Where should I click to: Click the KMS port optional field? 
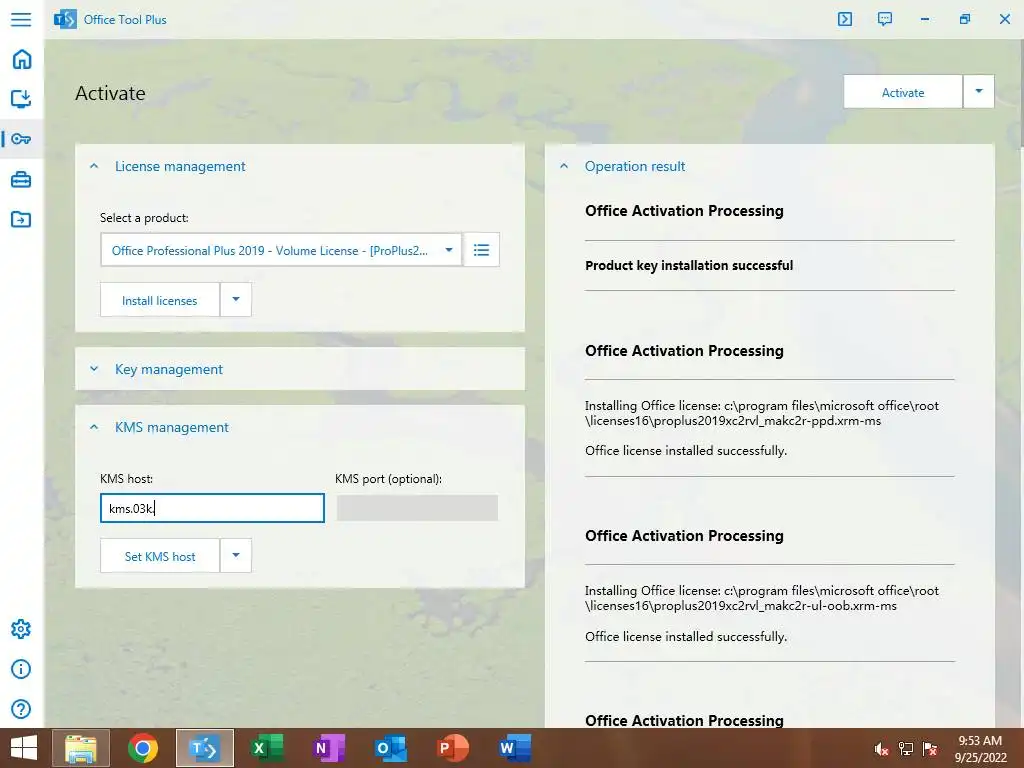(417, 508)
